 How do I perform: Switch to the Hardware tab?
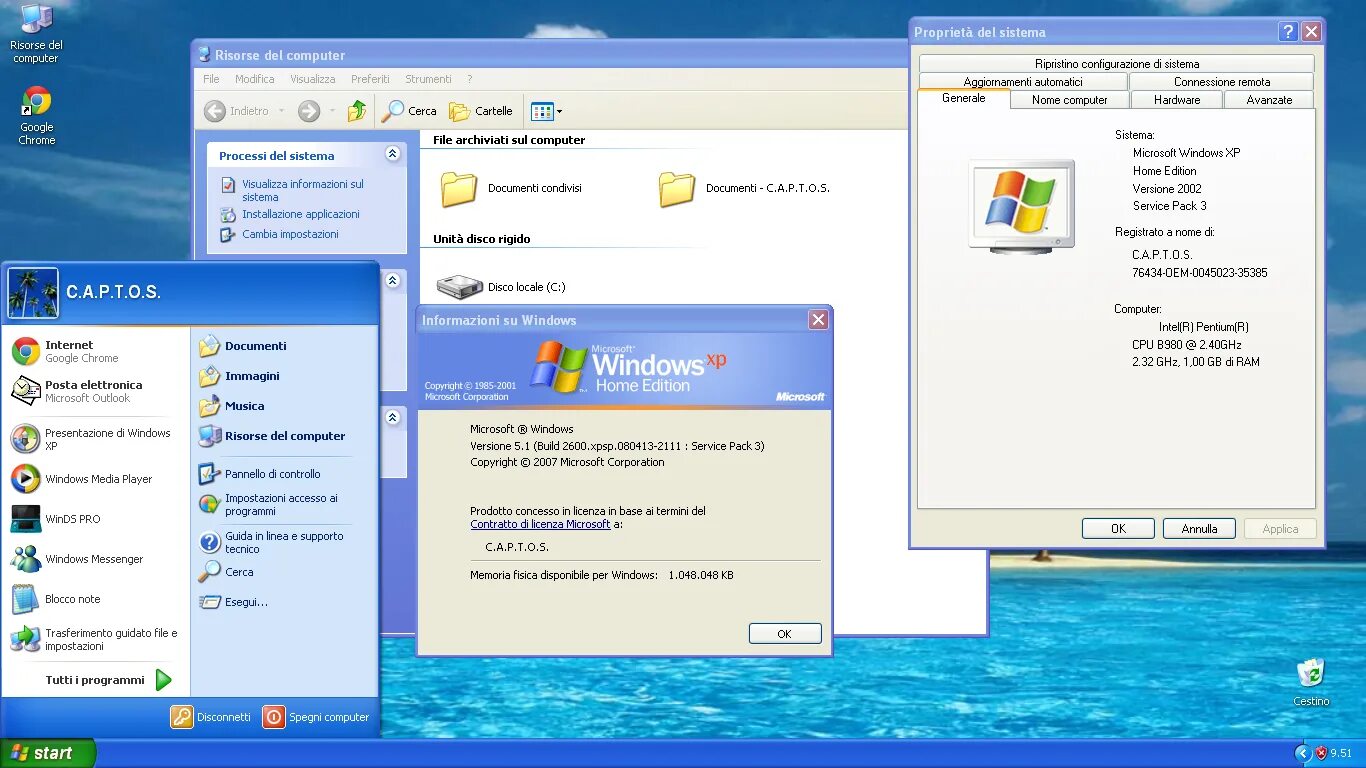[x=1177, y=100]
